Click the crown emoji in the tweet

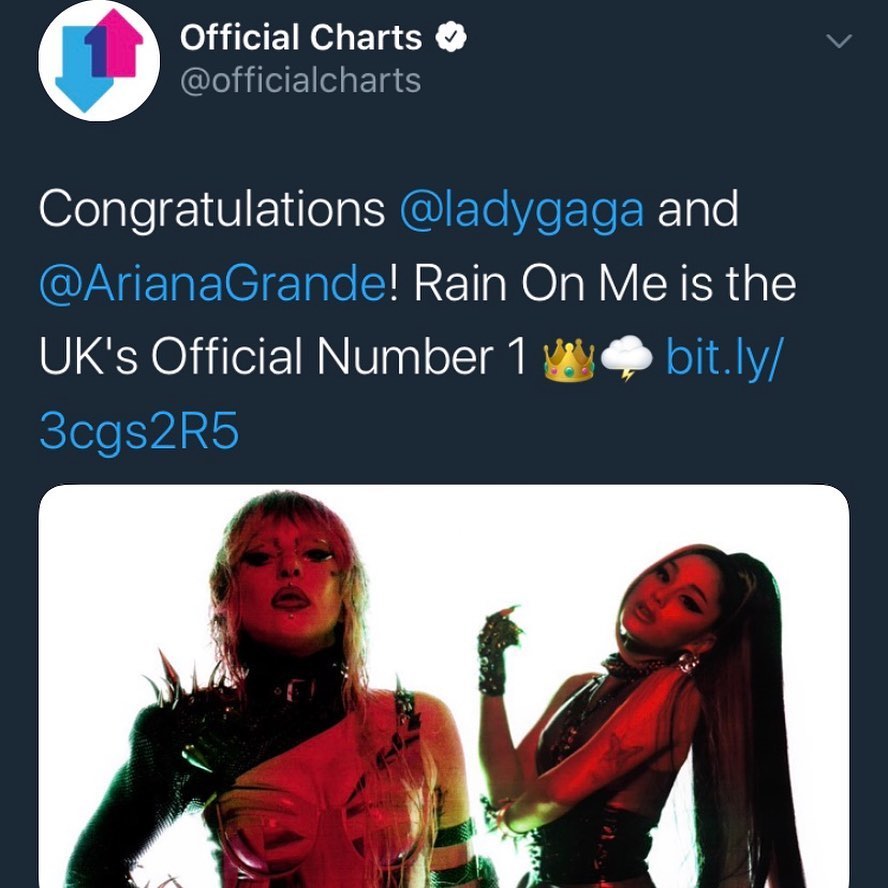coord(567,359)
